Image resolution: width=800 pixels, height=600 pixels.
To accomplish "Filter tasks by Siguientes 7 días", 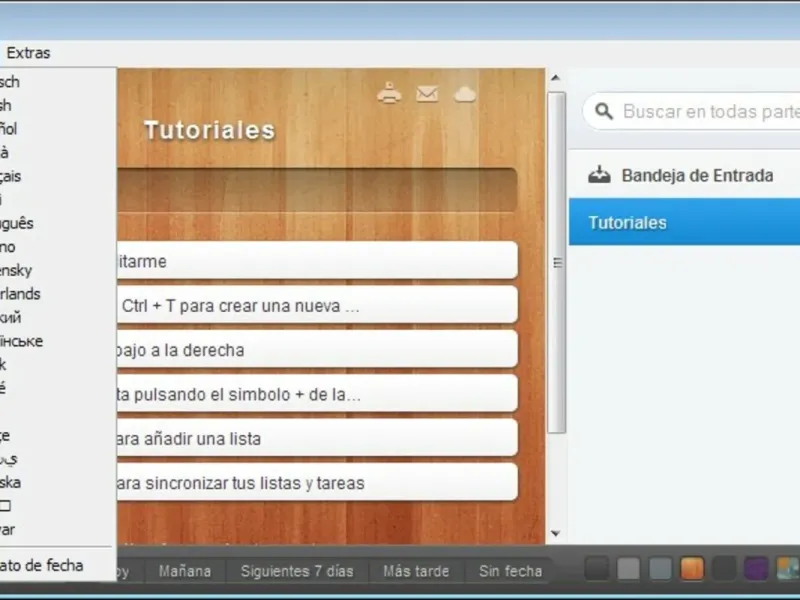I will click(x=297, y=571).
